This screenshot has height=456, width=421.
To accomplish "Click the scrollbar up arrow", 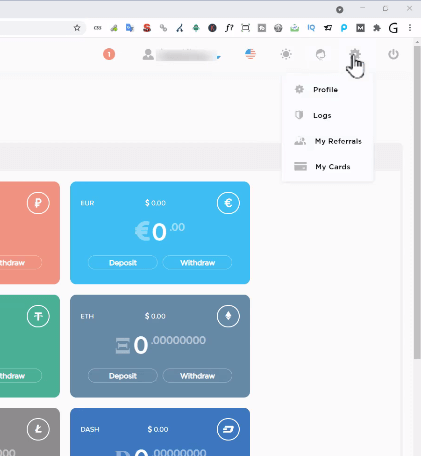I will pyautogui.click(x=417, y=42).
